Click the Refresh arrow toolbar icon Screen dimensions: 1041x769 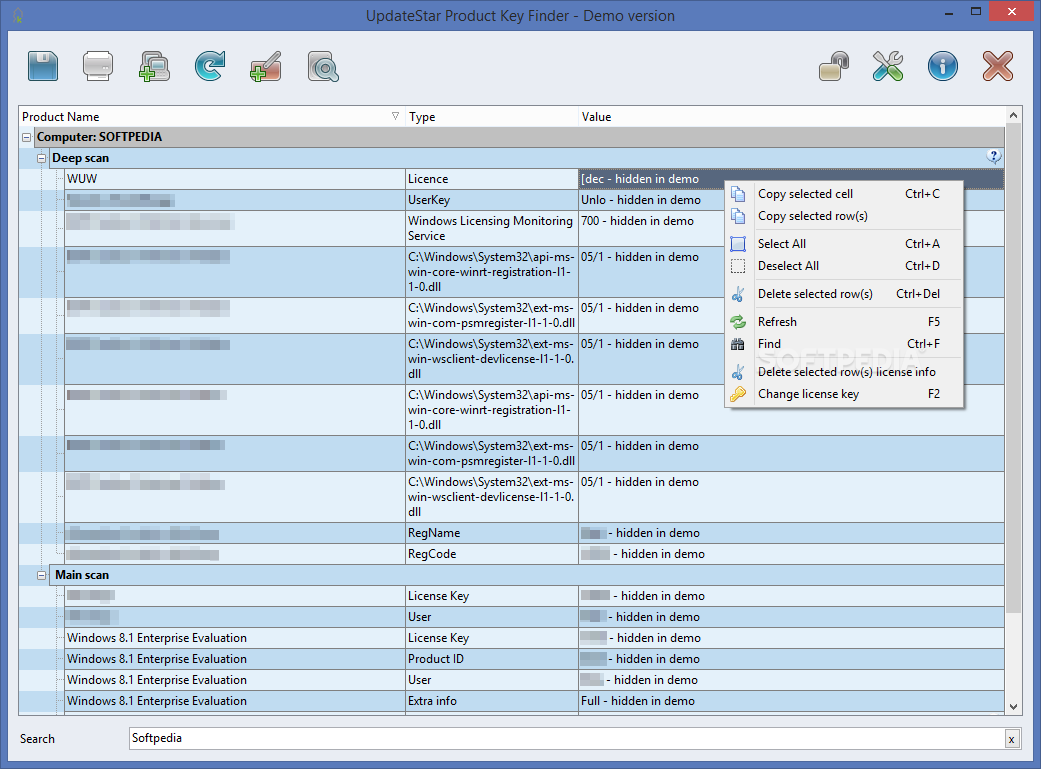210,66
